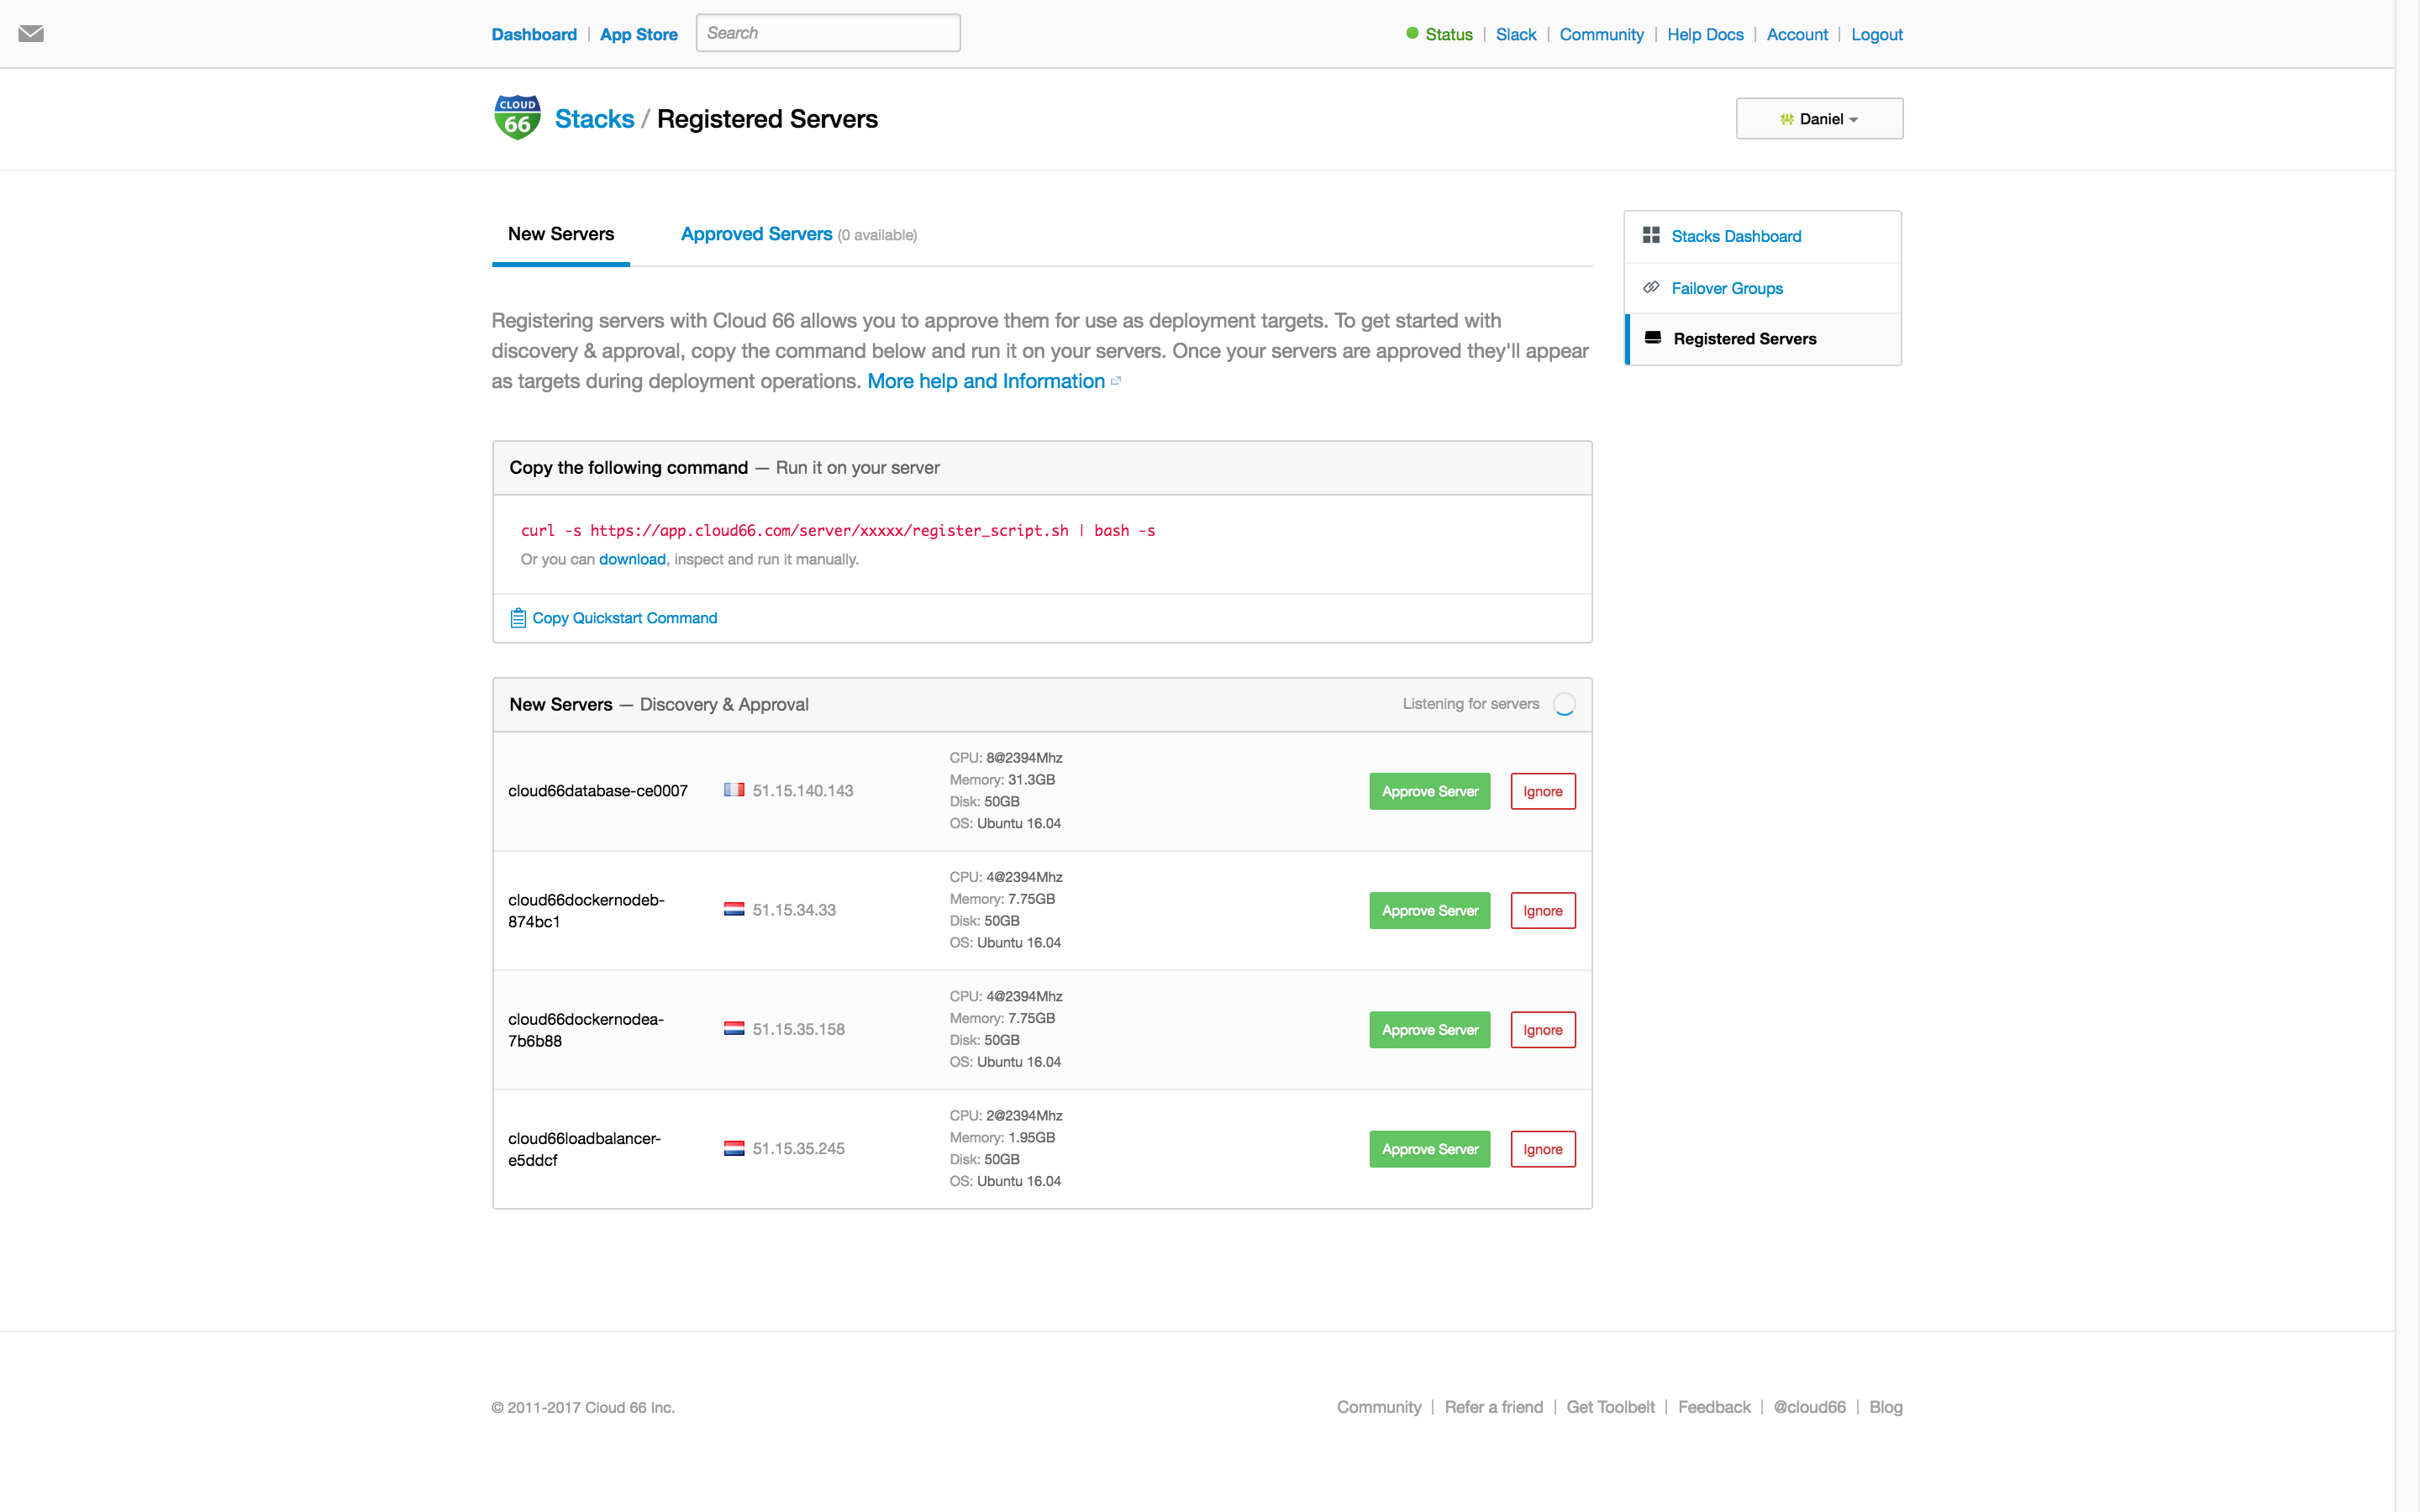This screenshot has height=1512, width=2420.
Task: Click the clipboard icon before Copy Quickstart Command
Action: click(x=518, y=617)
